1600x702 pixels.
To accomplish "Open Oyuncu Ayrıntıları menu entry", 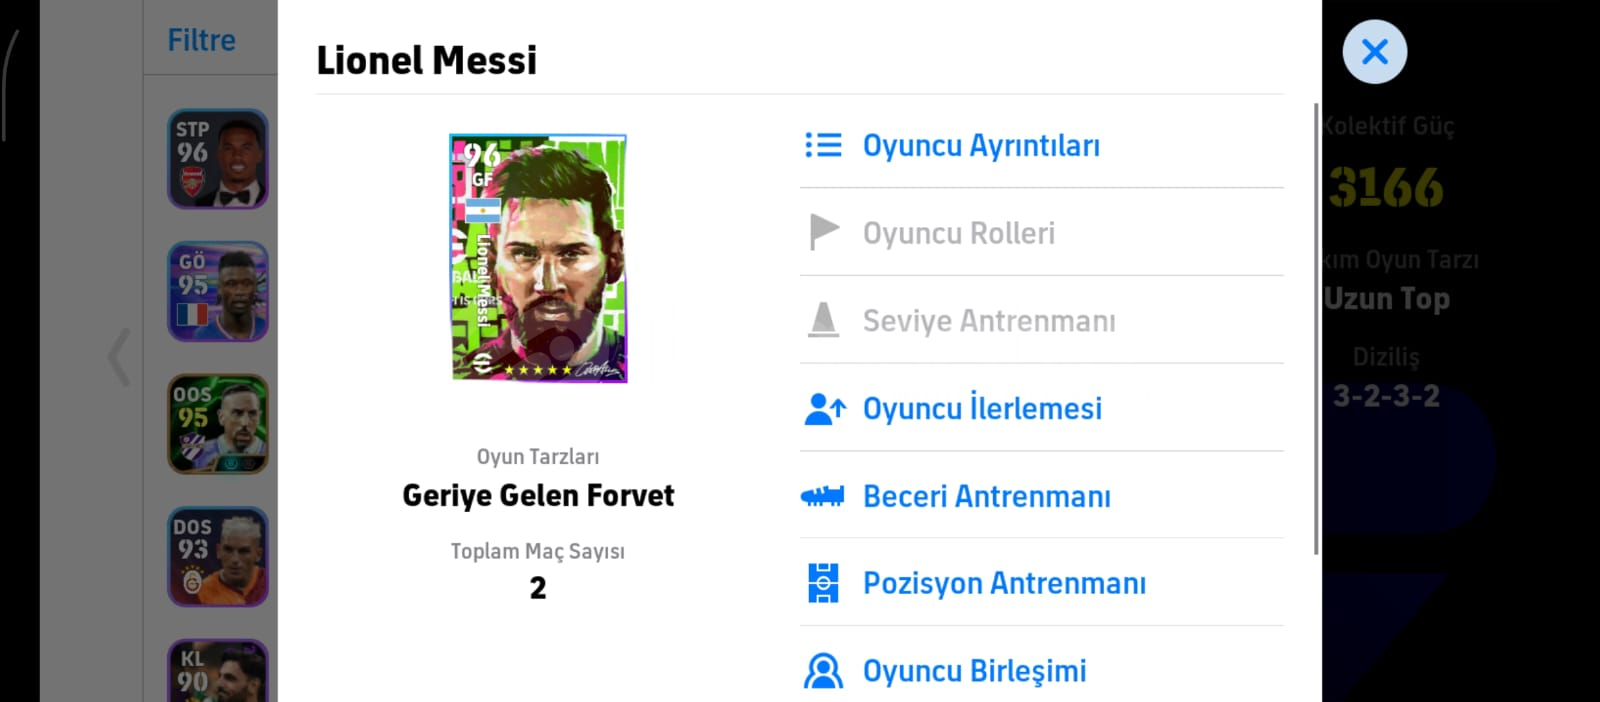I will pos(981,146).
